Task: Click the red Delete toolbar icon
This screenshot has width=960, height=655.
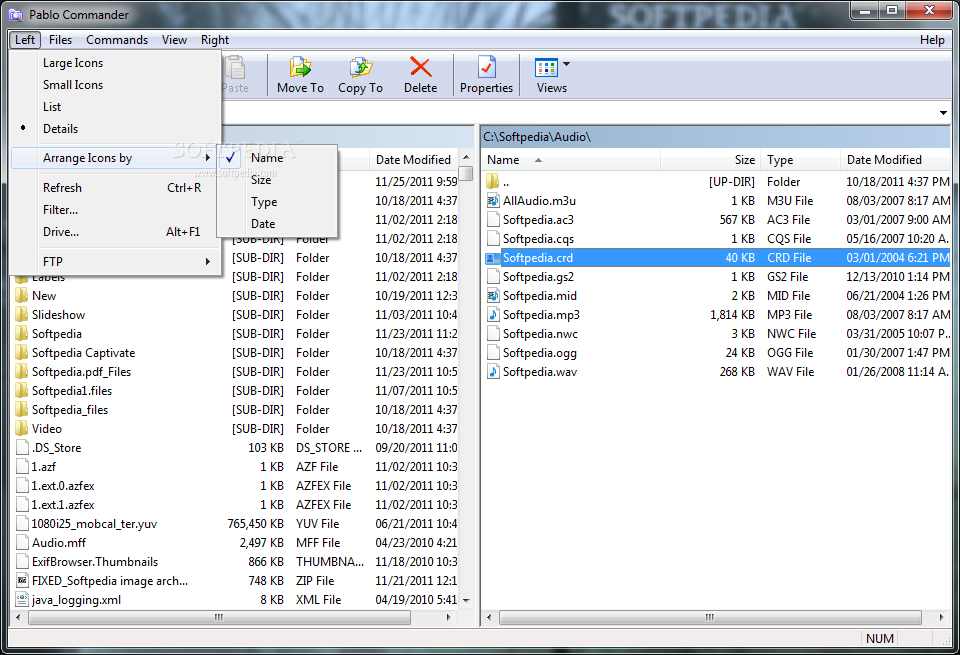Action: tap(420, 67)
